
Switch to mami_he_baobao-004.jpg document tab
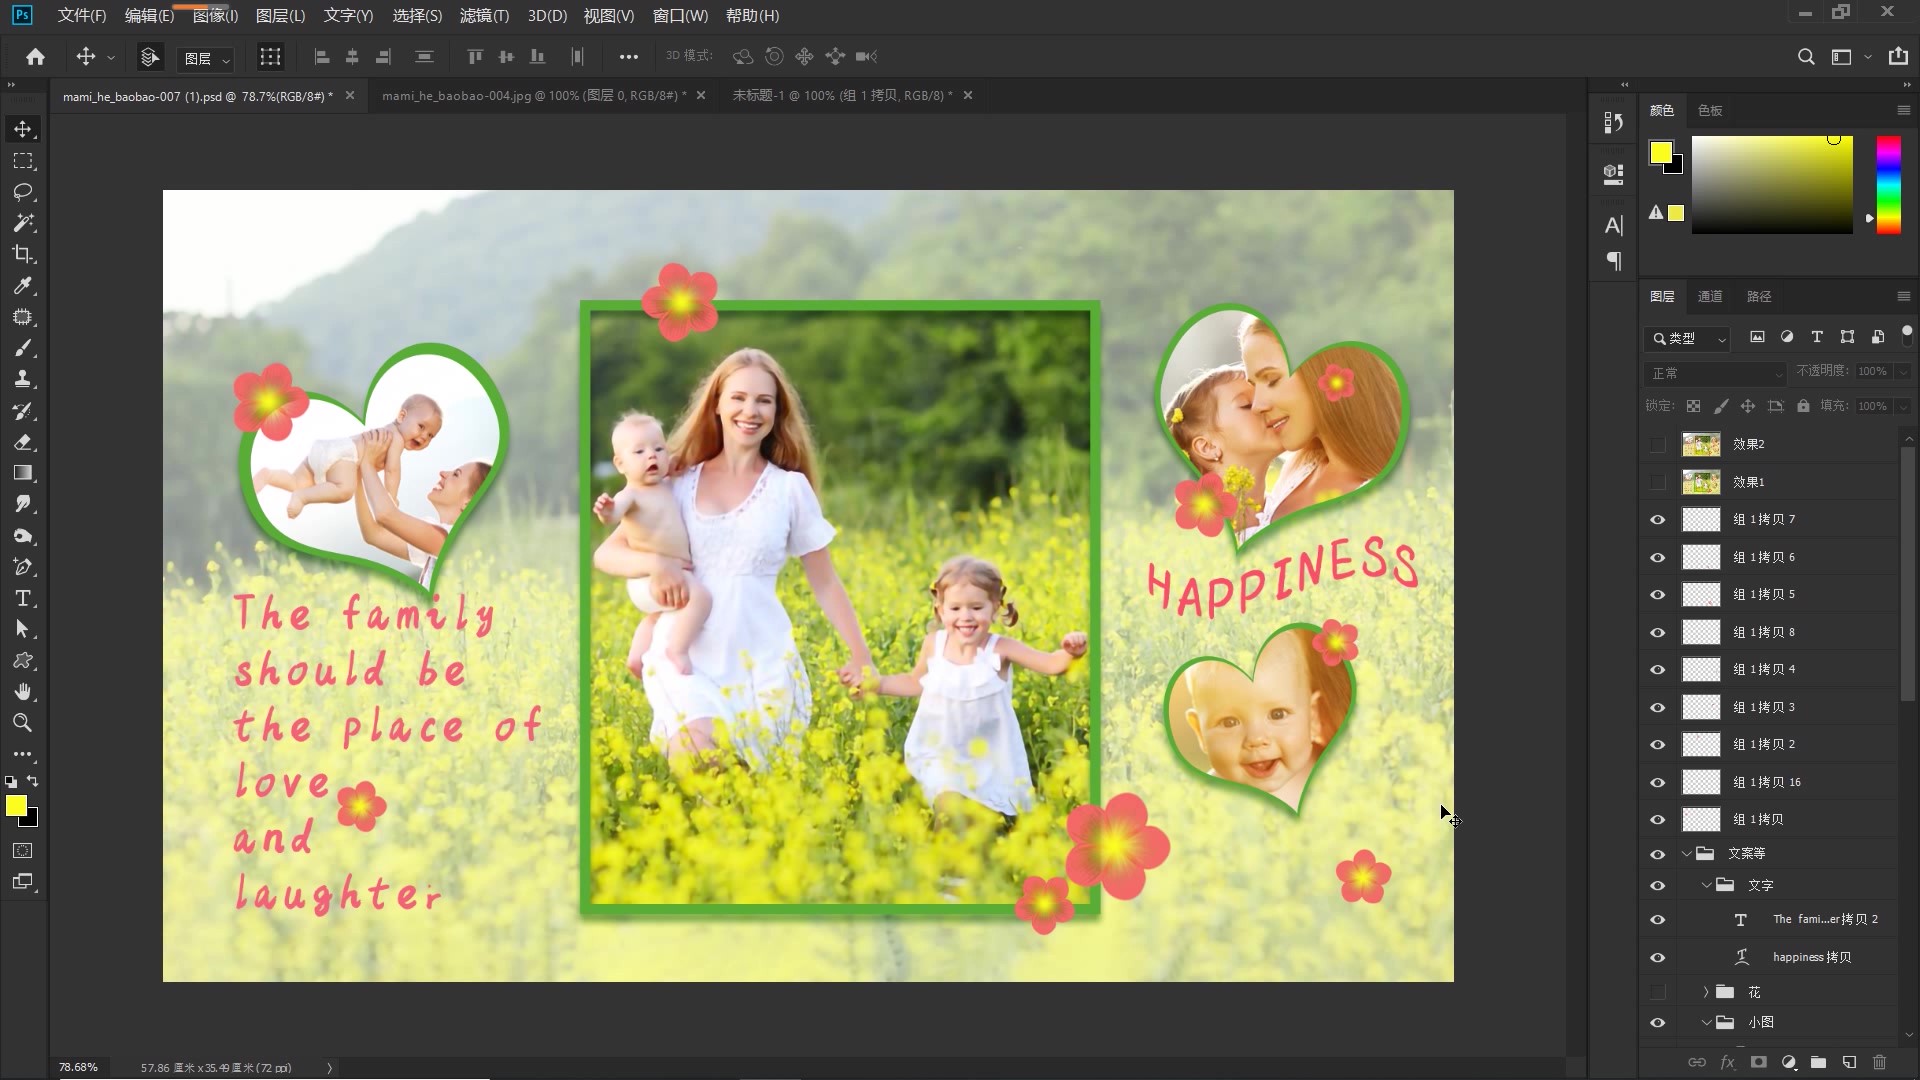(533, 96)
